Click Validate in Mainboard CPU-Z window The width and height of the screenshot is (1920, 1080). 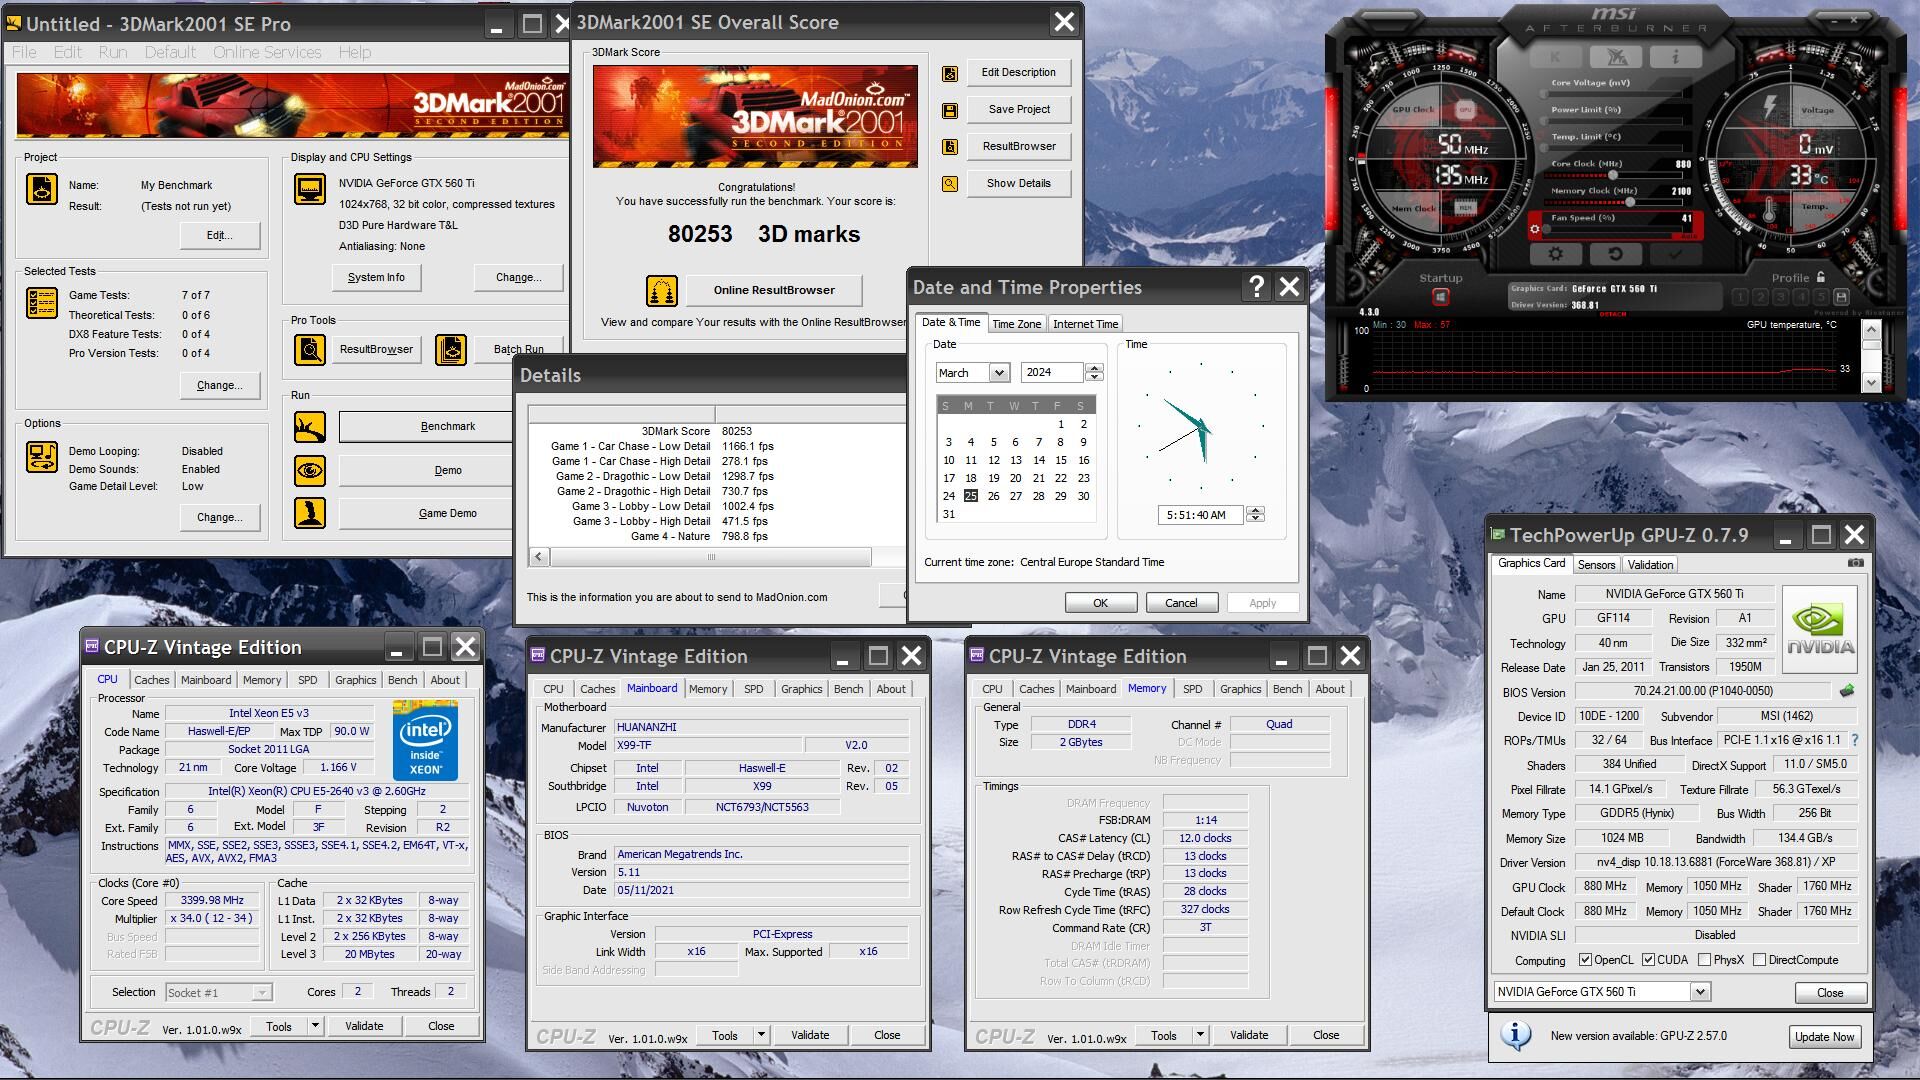pos(810,1035)
